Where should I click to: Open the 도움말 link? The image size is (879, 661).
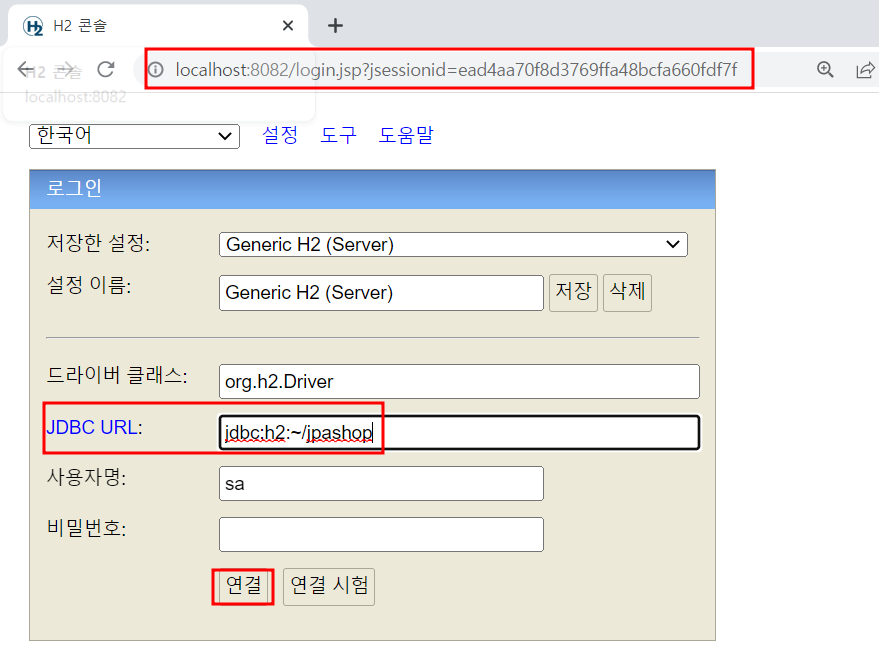pos(406,135)
